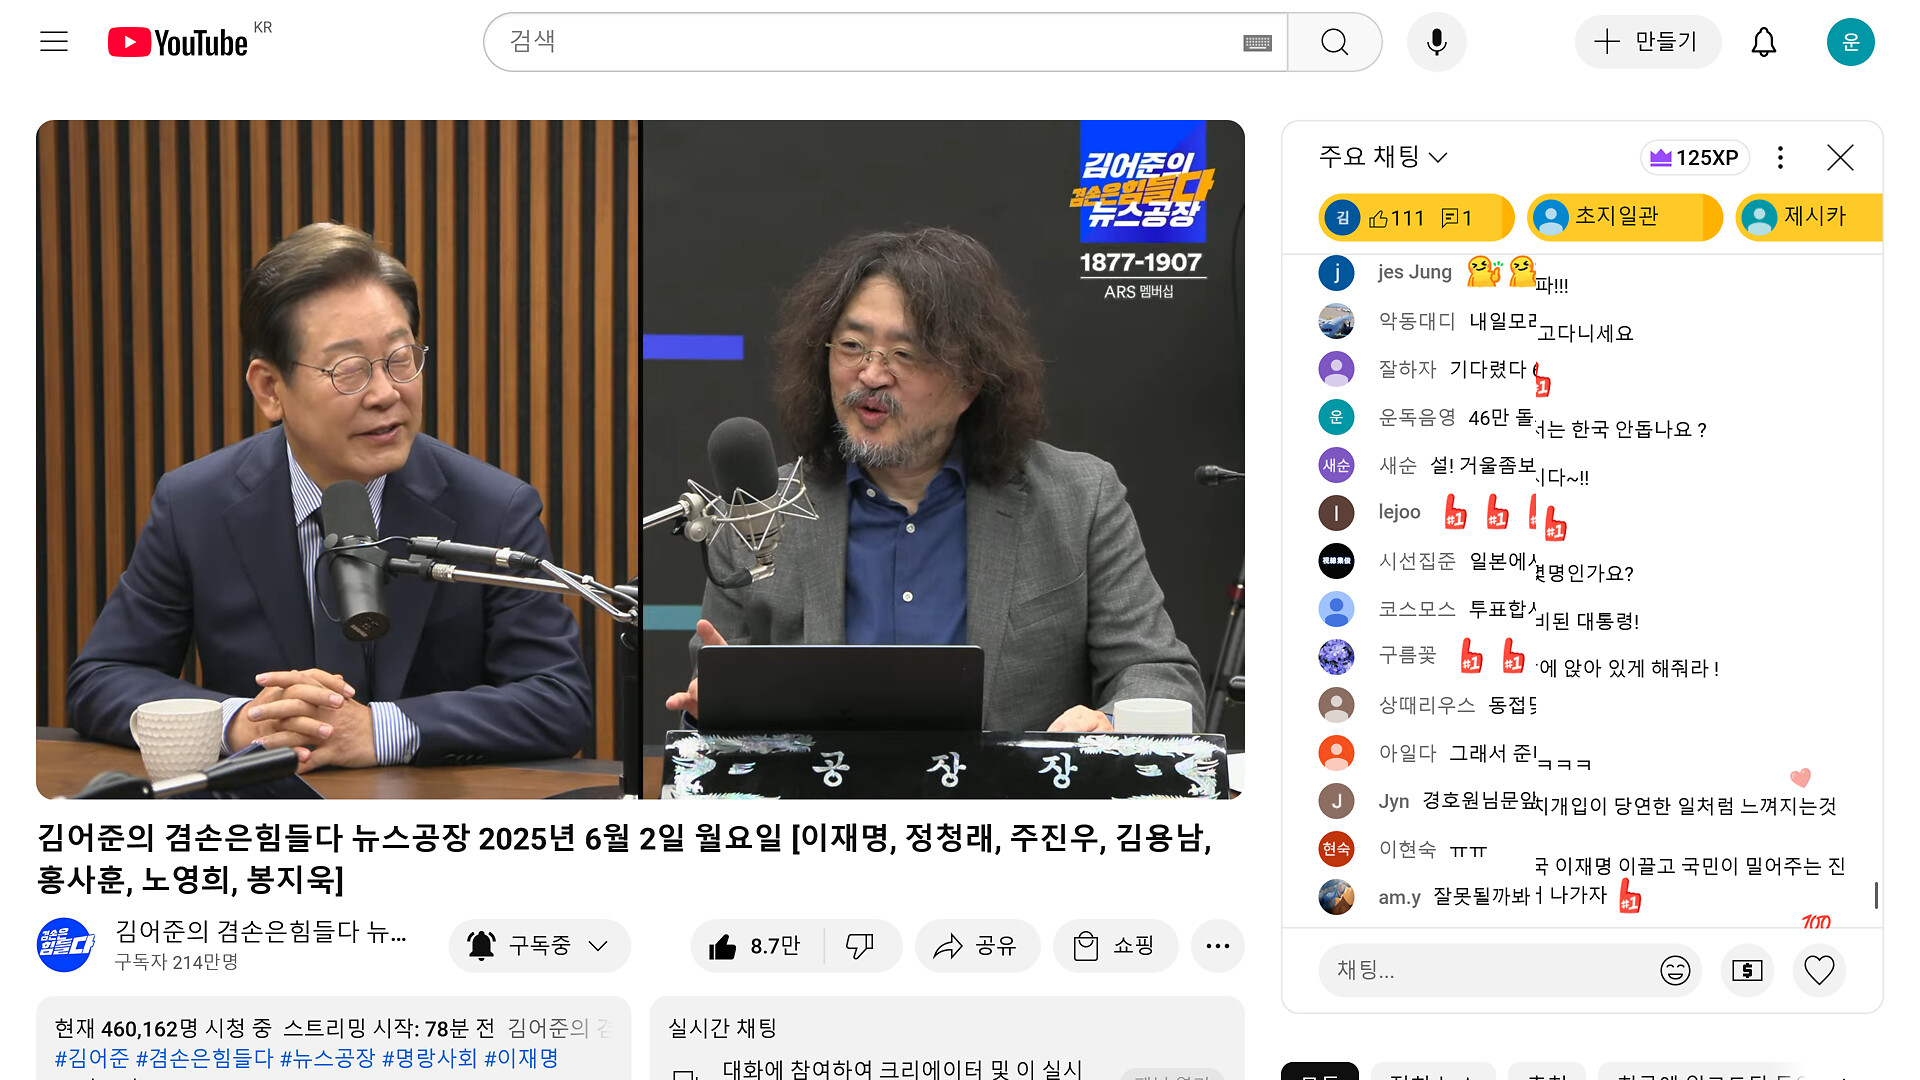This screenshot has height=1080, width=1920.
Task: Open emoji picker in chat input
Action: tap(1675, 970)
